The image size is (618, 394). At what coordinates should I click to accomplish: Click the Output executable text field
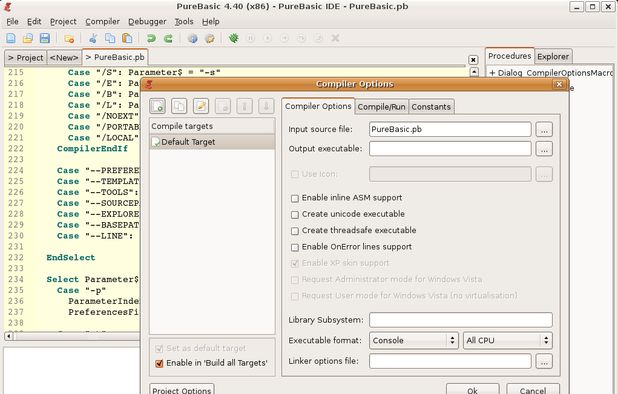tap(450, 149)
